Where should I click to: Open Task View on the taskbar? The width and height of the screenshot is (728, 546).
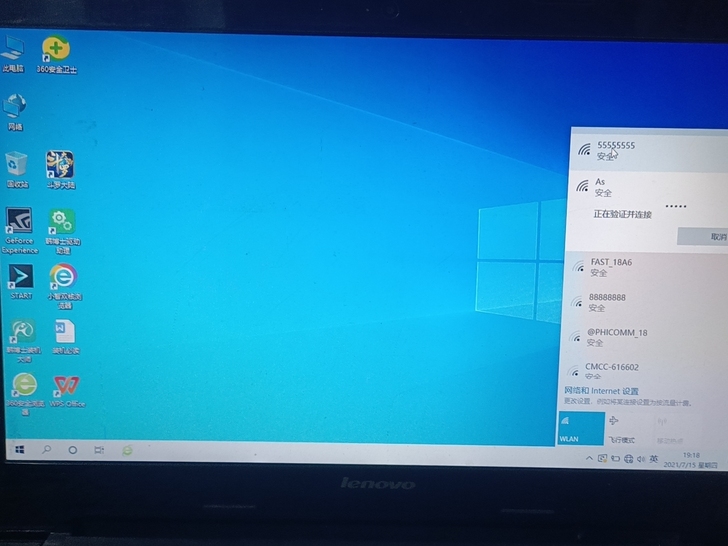coord(99,450)
